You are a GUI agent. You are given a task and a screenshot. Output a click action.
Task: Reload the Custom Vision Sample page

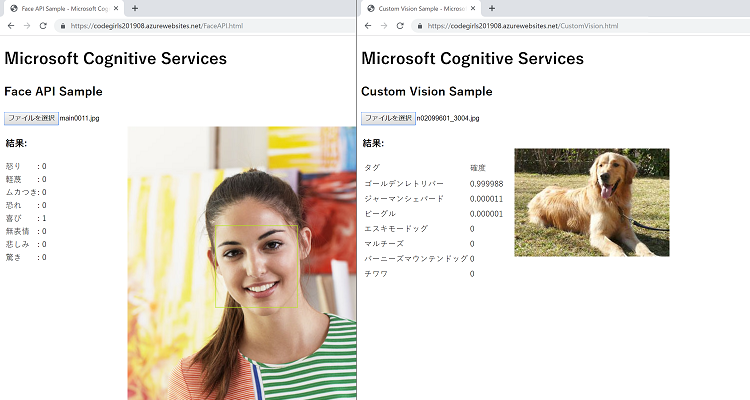[x=400, y=26]
